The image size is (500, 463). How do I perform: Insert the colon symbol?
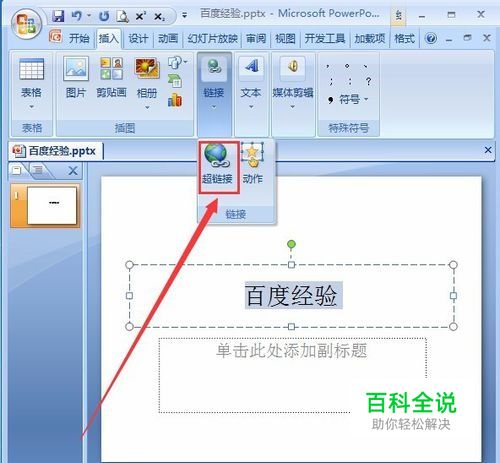click(x=349, y=81)
